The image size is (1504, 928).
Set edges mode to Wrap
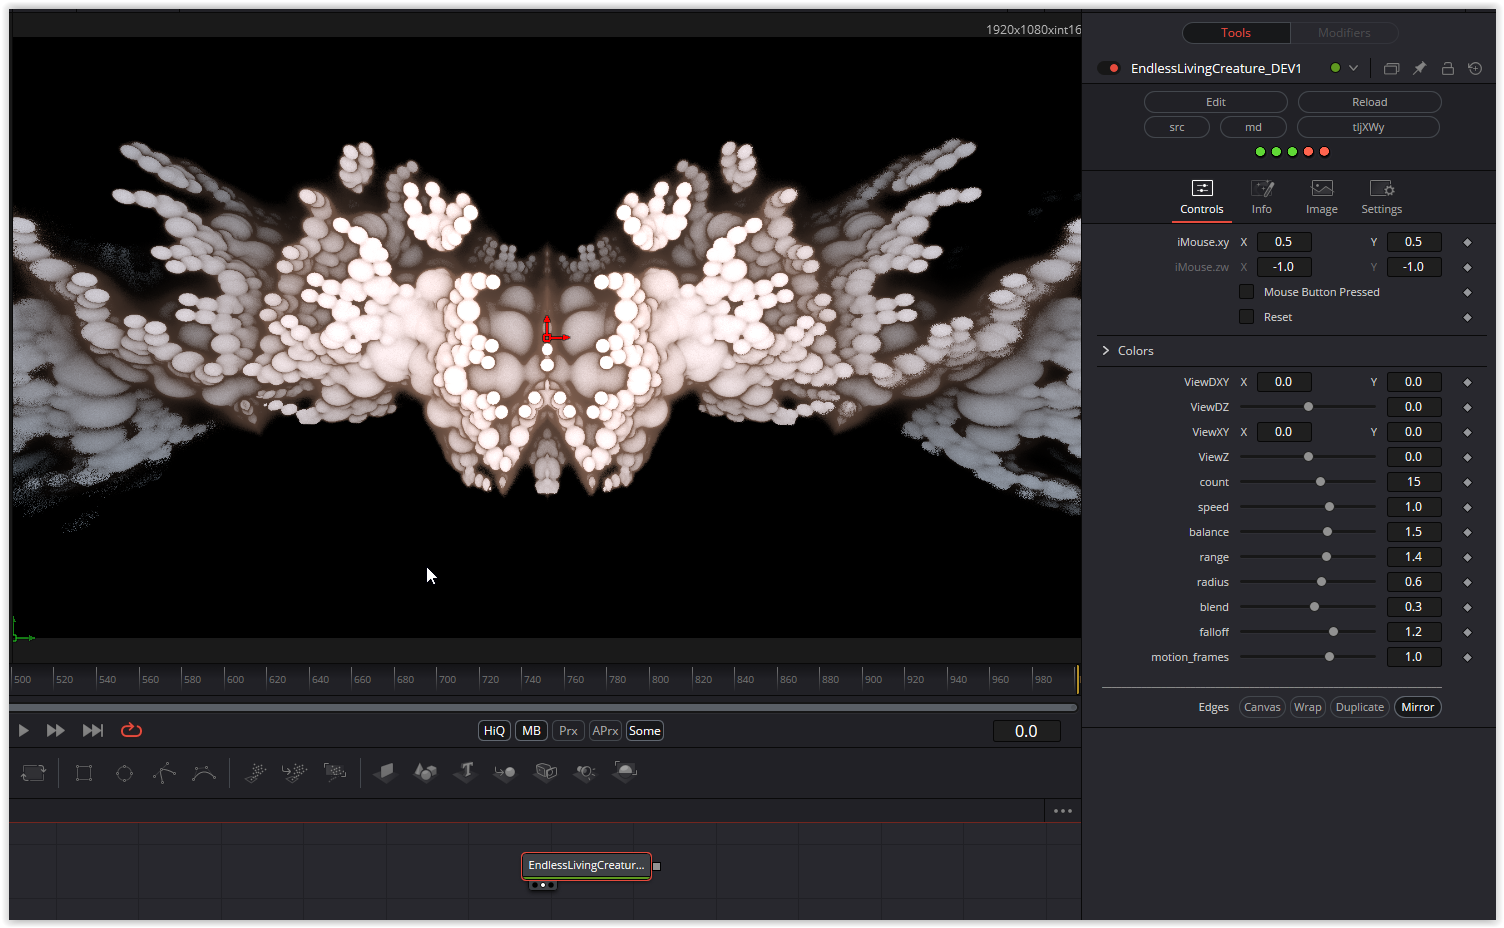1307,707
